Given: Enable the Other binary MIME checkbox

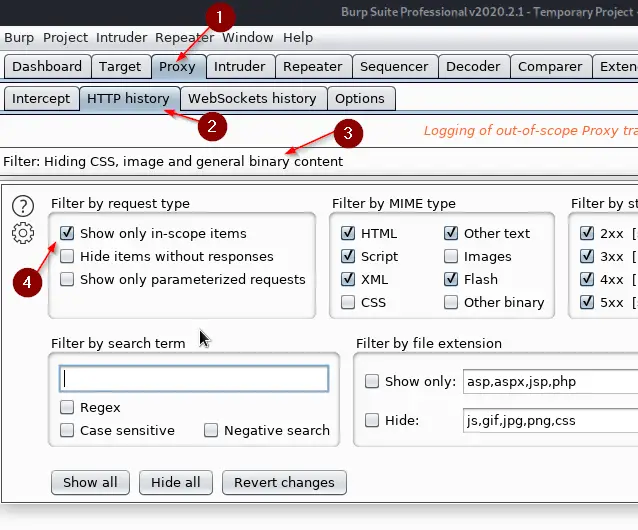Looking at the screenshot, I should click(x=451, y=302).
